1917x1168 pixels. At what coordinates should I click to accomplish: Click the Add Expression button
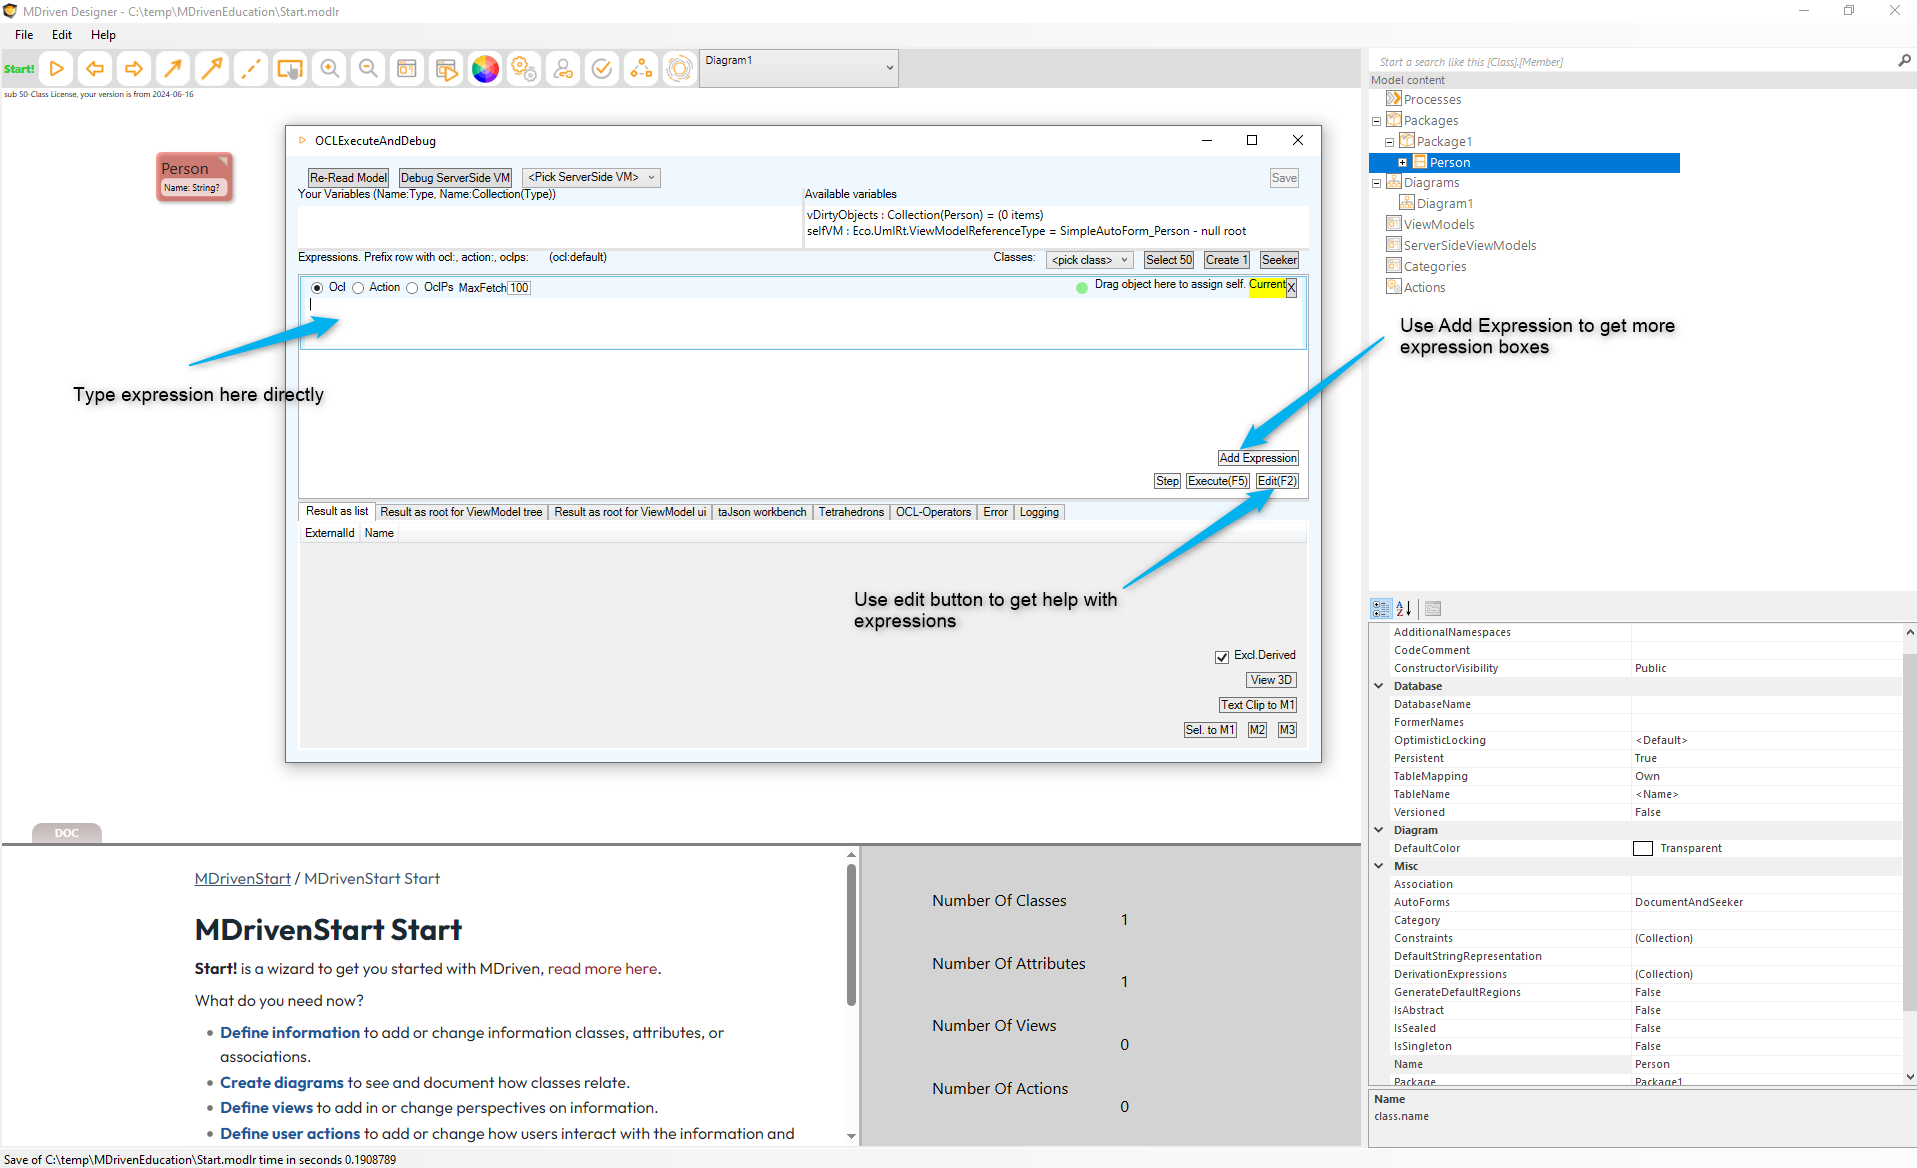pyautogui.click(x=1257, y=458)
